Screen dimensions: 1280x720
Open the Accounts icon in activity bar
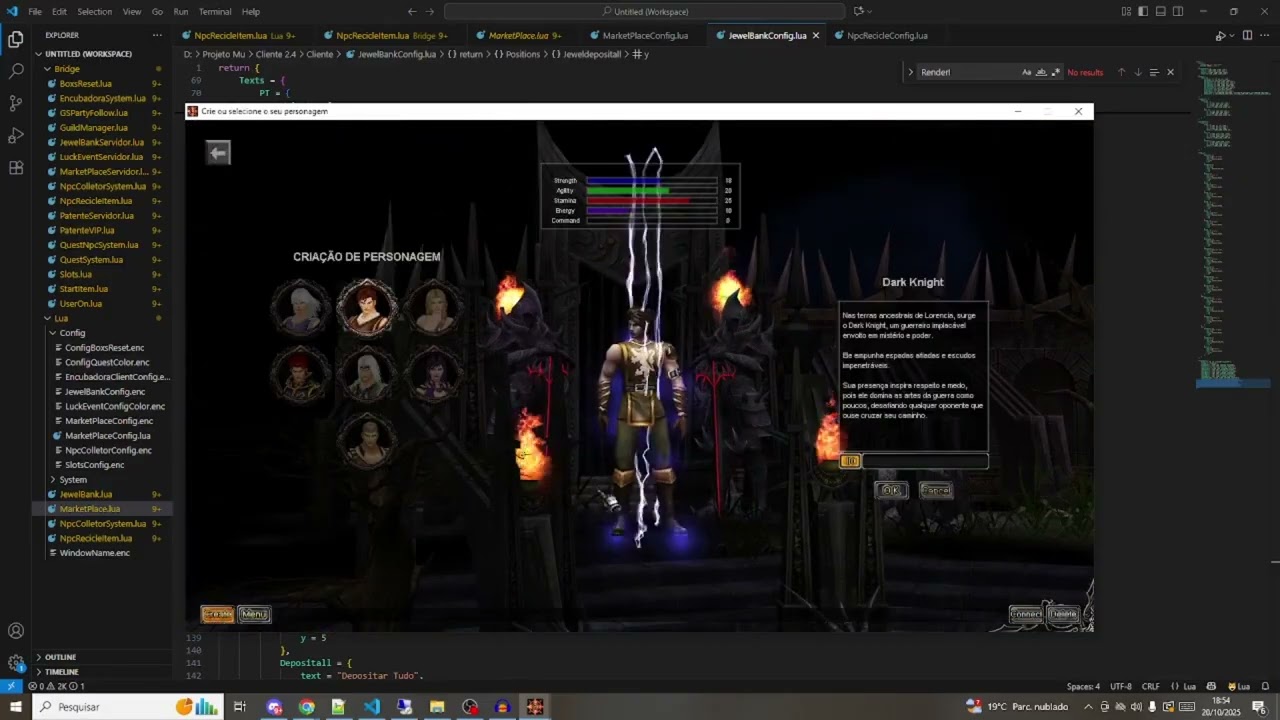tap(16, 631)
